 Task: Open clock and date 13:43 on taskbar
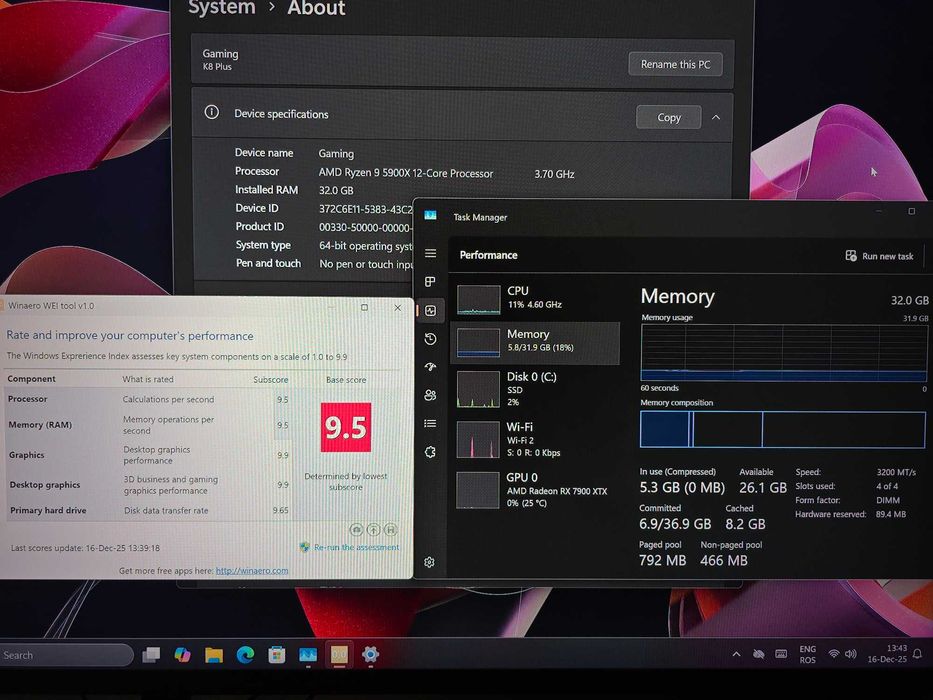(x=887, y=654)
